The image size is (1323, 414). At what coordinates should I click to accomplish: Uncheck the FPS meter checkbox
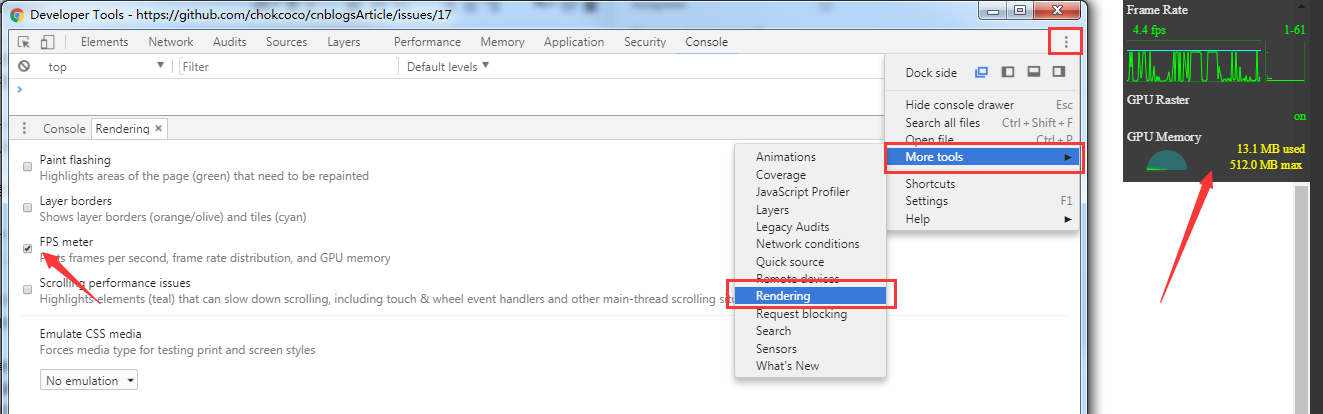point(28,249)
